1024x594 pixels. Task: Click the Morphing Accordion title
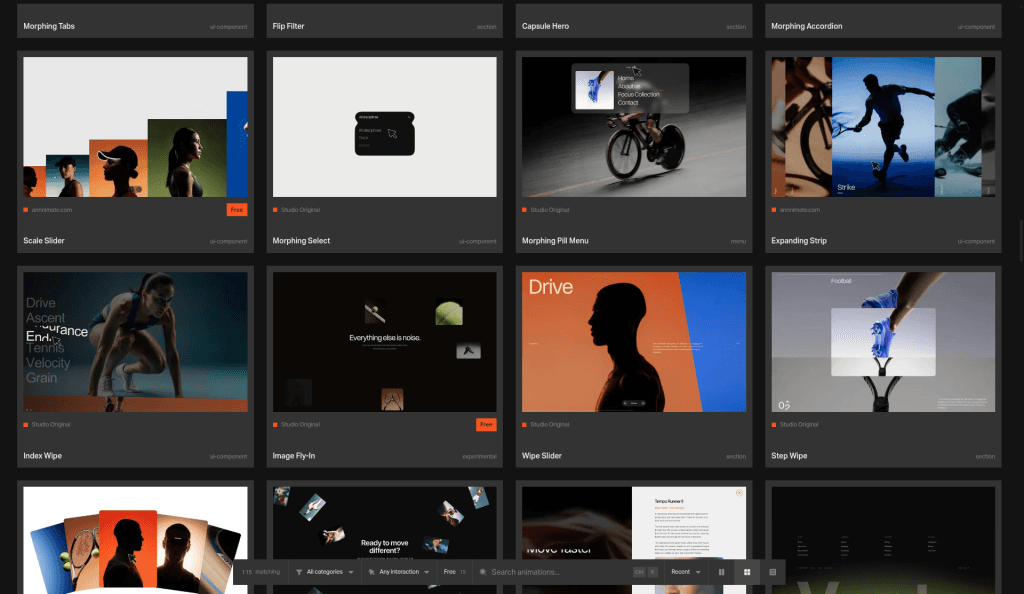coord(807,26)
